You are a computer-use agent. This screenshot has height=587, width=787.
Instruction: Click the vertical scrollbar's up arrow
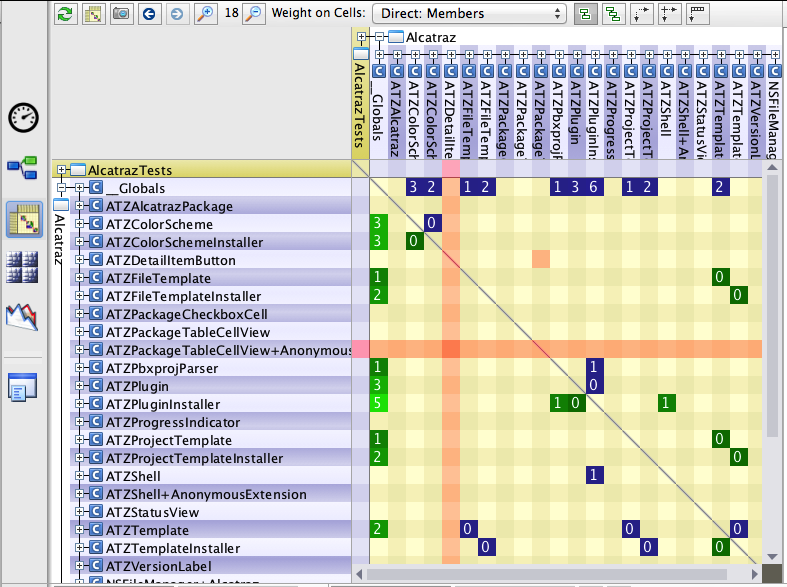[772, 168]
